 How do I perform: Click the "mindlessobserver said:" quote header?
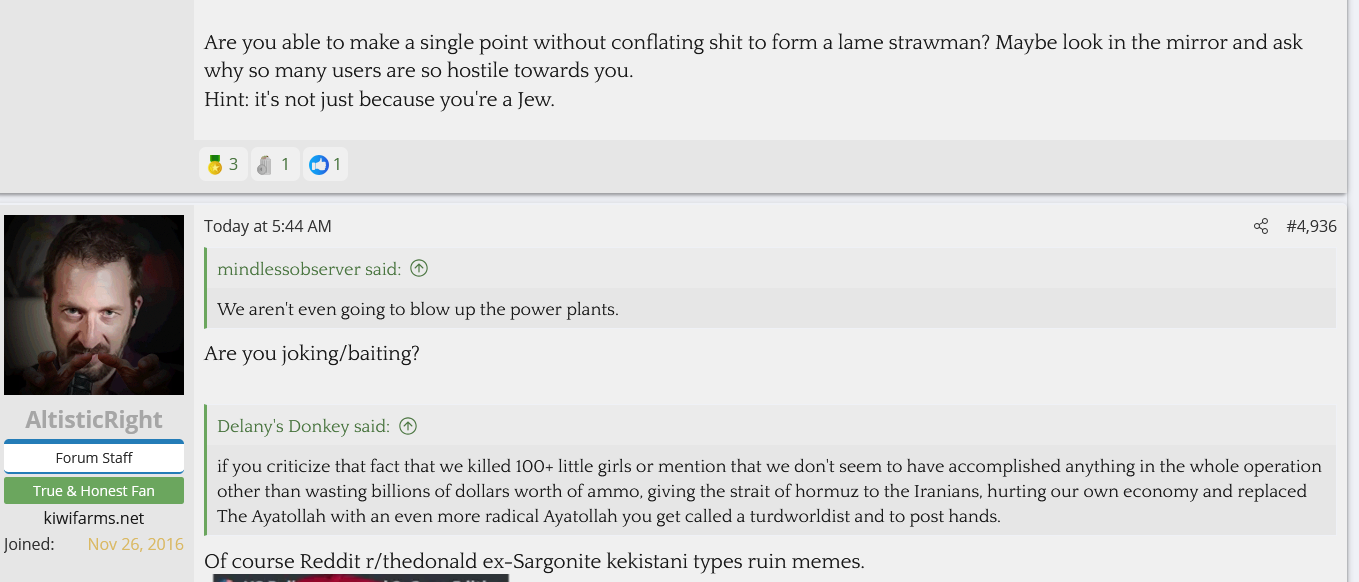pyautogui.click(x=309, y=268)
